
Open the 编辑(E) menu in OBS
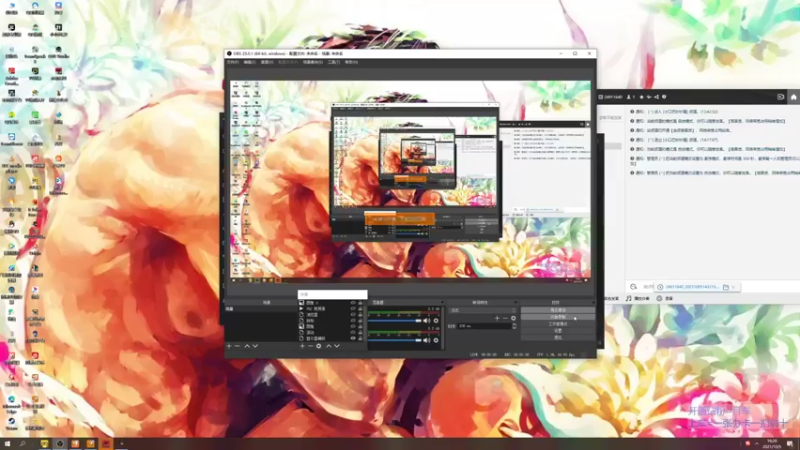tap(249, 62)
